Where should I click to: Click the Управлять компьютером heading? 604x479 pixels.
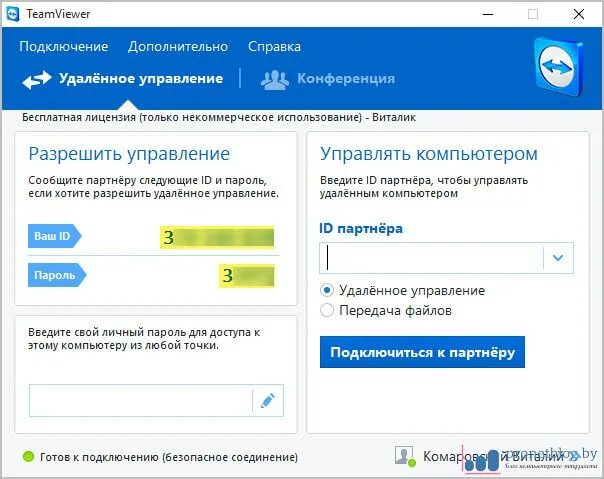click(429, 154)
